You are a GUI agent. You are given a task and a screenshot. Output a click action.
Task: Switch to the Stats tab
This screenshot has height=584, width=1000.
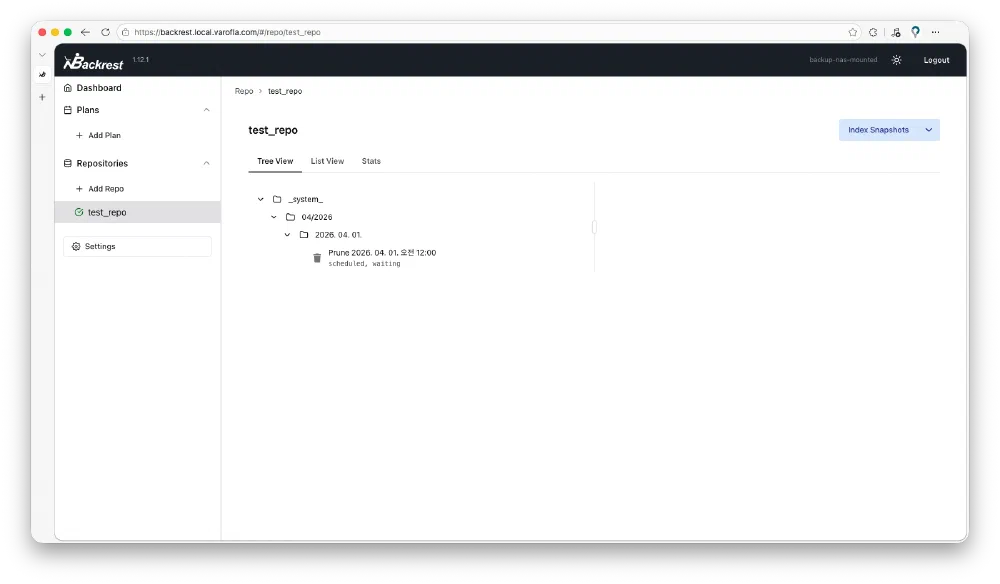tap(371, 161)
